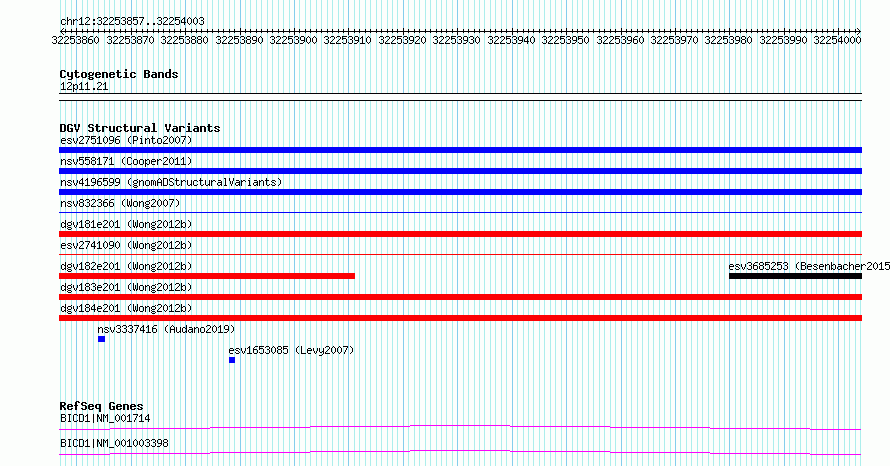This screenshot has height=466, width=890.
Task: Click ruler position 32253960
Action: click(x=620, y=40)
